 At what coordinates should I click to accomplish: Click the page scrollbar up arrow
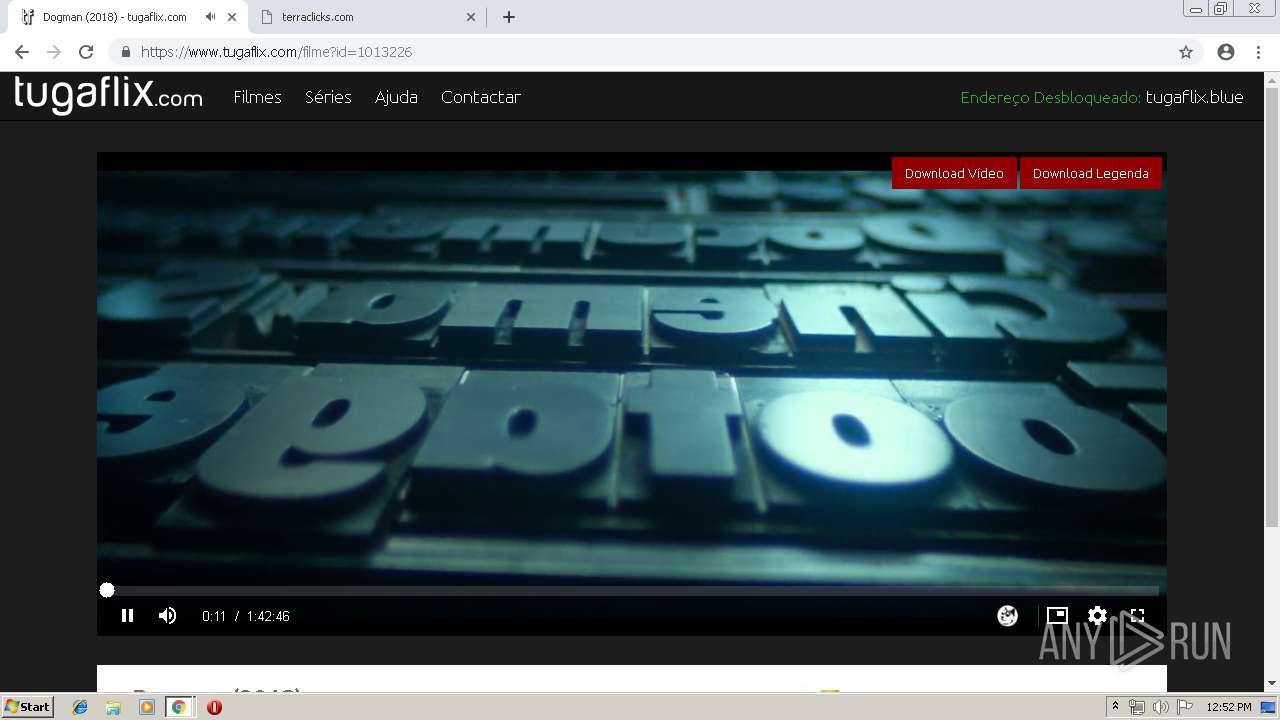point(1272,80)
